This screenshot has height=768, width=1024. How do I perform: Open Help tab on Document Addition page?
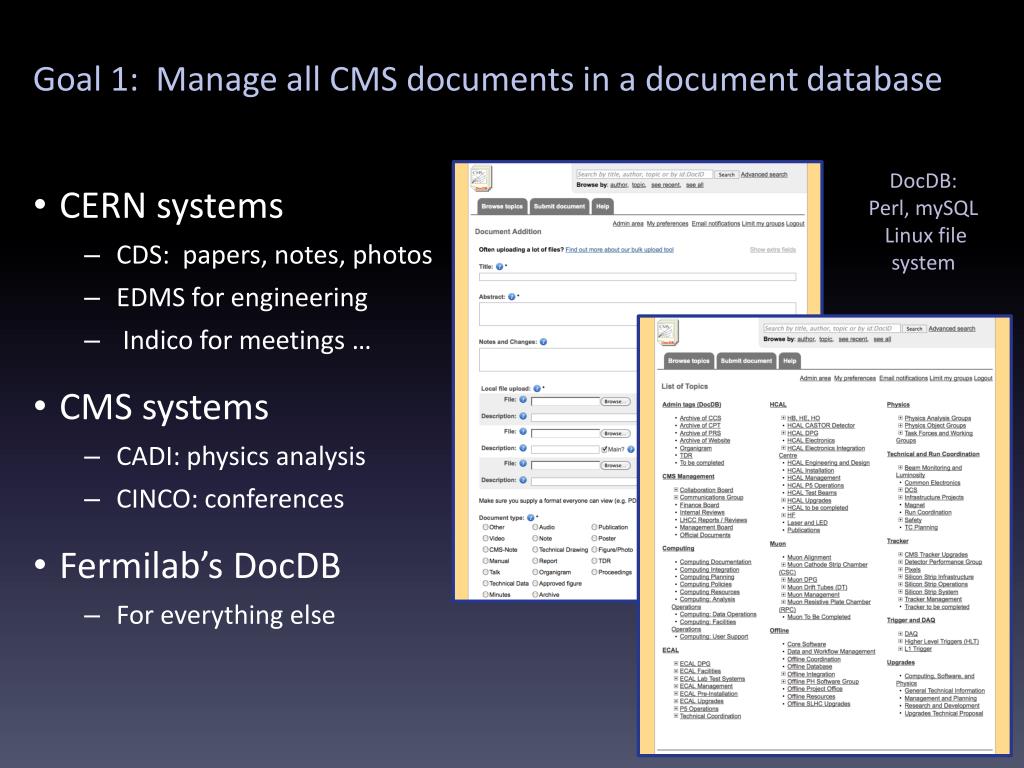pyautogui.click(x=602, y=206)
